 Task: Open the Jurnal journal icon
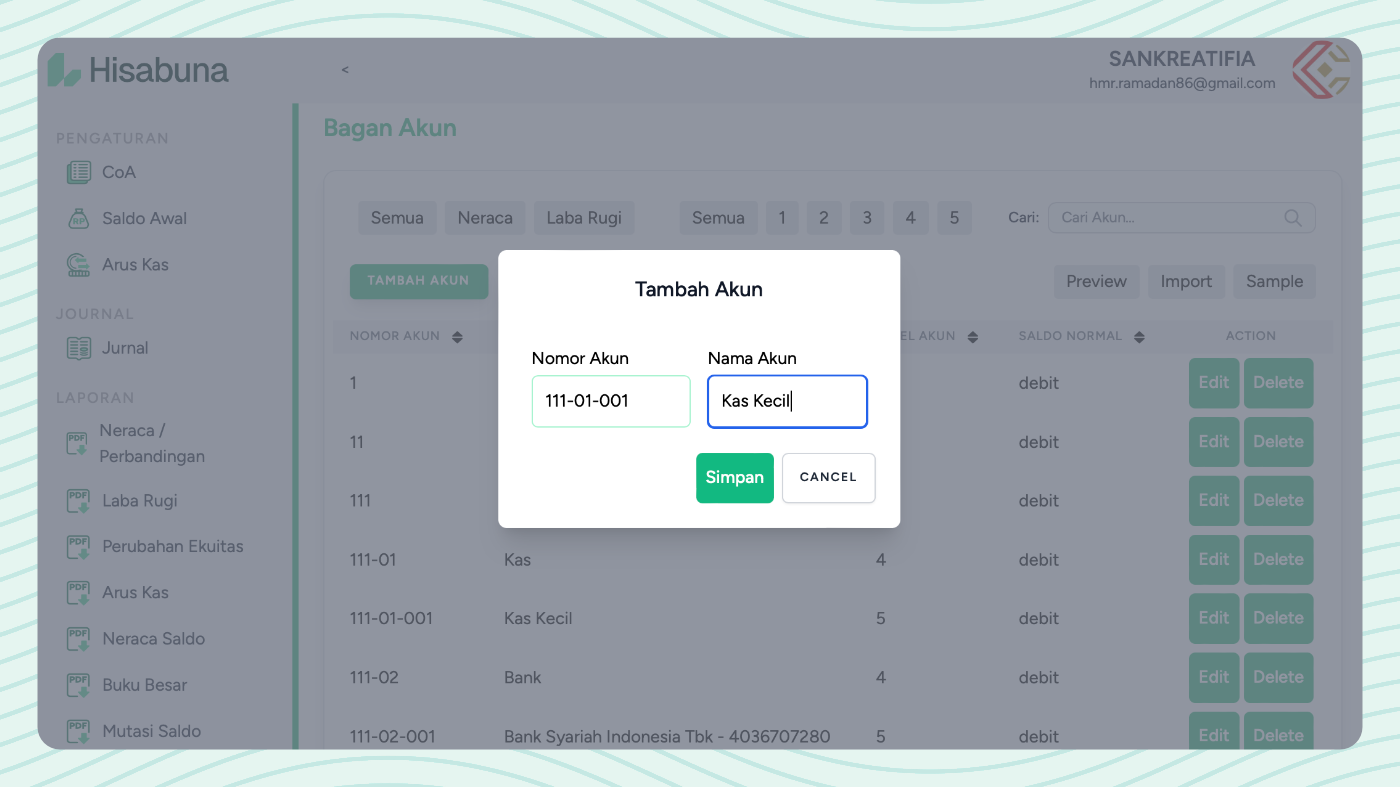tap(77, 347)
